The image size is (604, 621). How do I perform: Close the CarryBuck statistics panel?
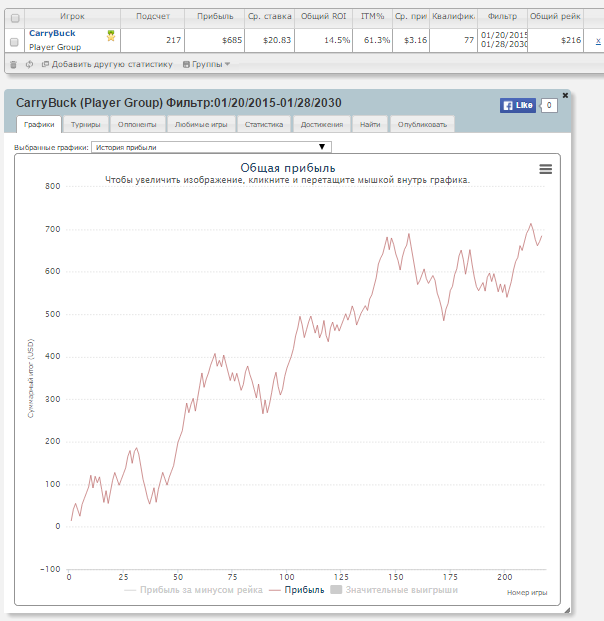pyautogui.click(x=565, y=95)
